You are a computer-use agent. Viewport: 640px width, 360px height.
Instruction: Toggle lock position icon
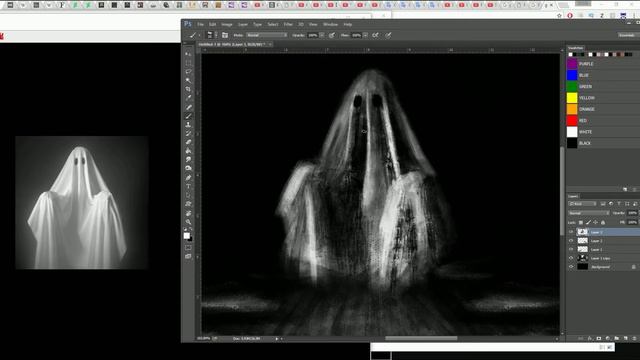click(596, 222)
